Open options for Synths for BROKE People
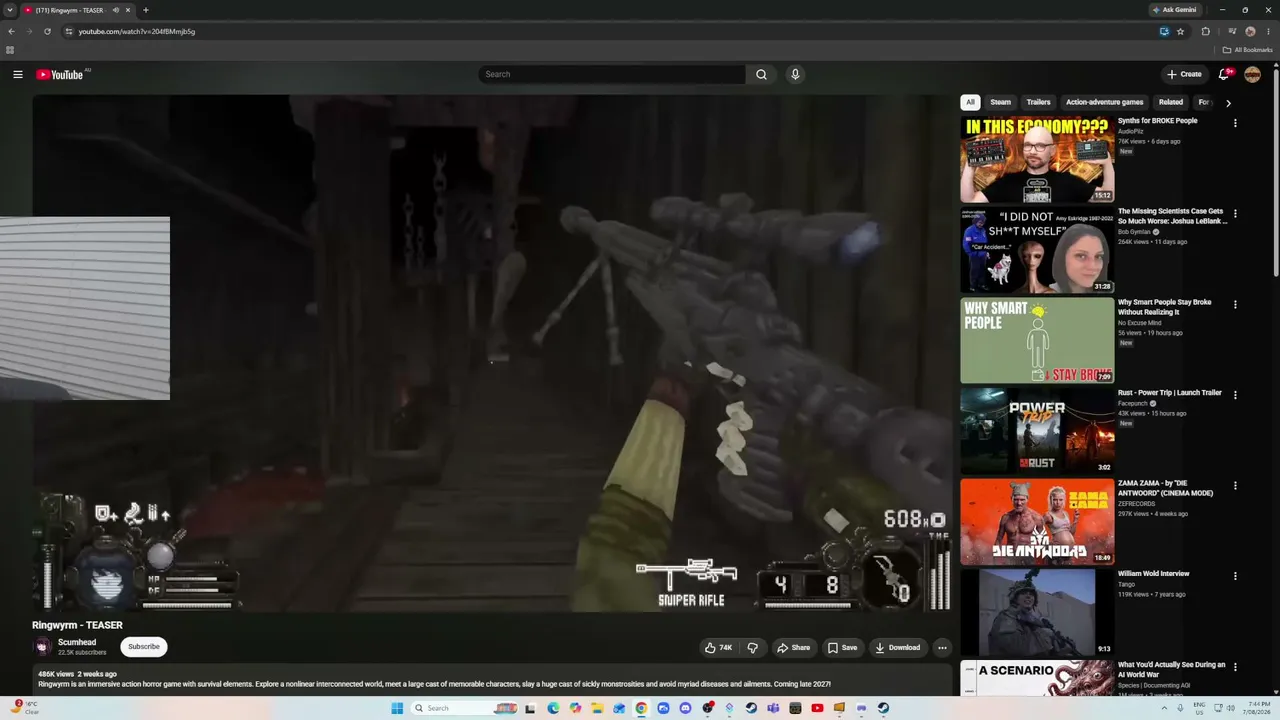This screenshot has height=720, width=1280. 1235,123
